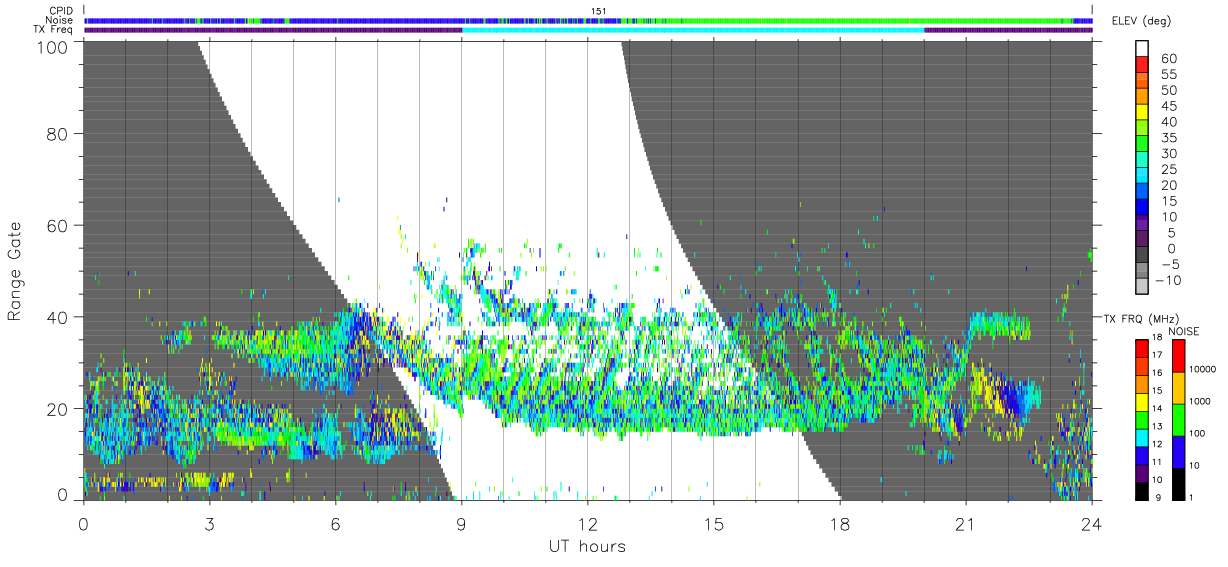Click the 45 label on ELEV colorbar

click(1168, 106)
